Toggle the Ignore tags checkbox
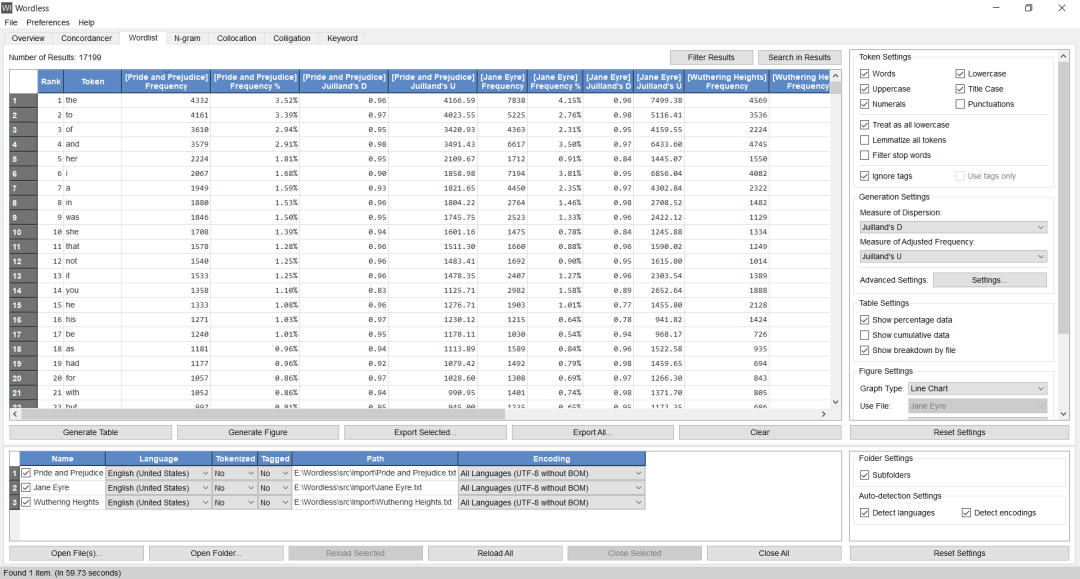 tap(864, 176)
